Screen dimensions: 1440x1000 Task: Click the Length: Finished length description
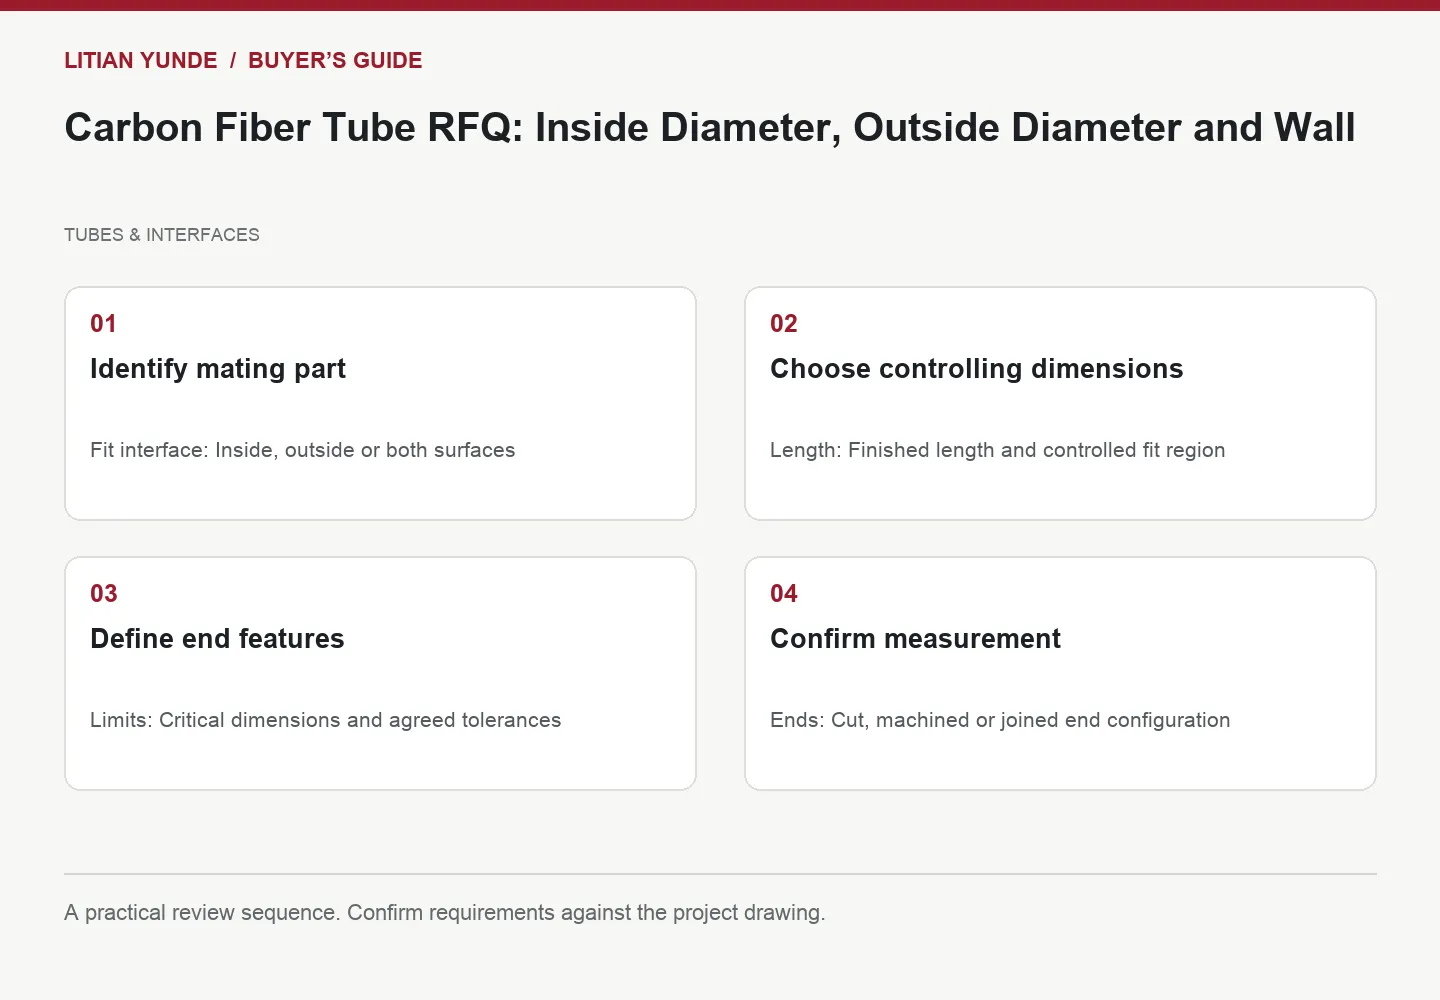coord(998,450)
